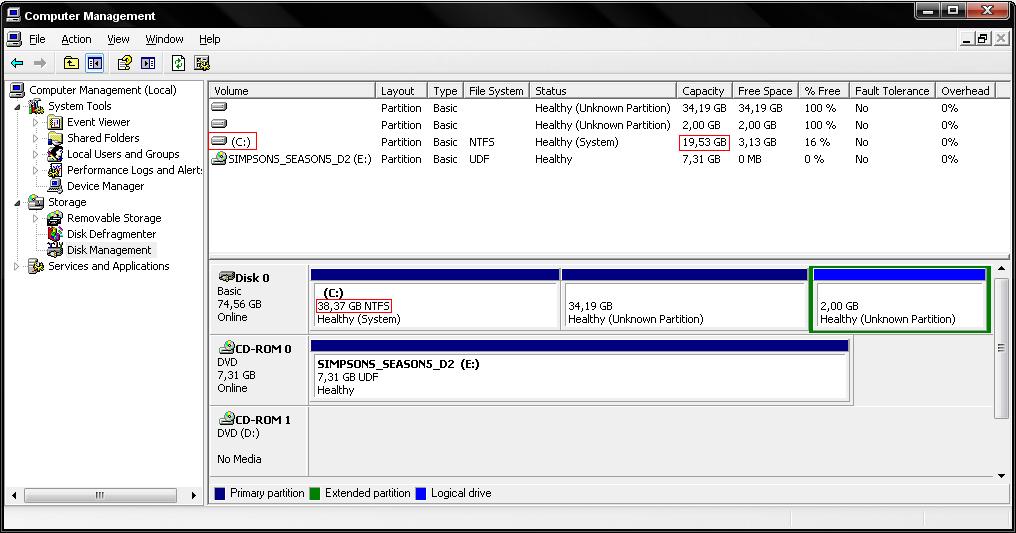Screen dimensions: 1016x533
Task: Click the Forward arrow toolbar button
Action: [x=40, y=63]
